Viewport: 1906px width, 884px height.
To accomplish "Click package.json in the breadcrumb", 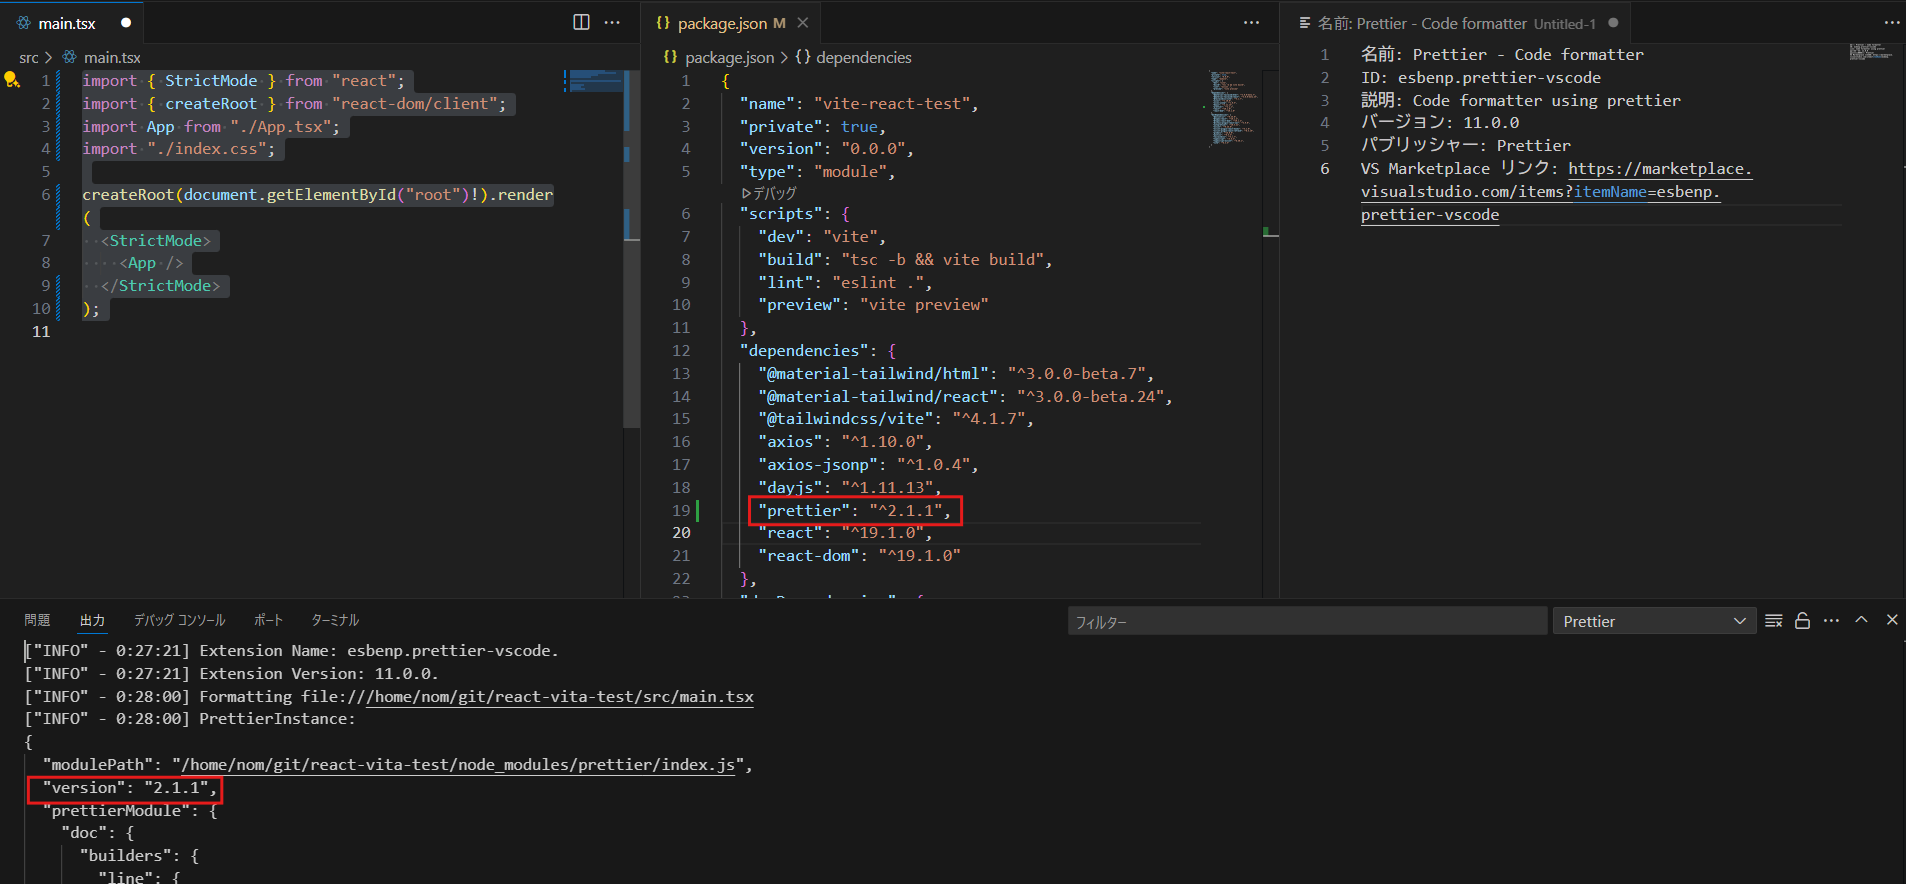I will tap(730, 57).
